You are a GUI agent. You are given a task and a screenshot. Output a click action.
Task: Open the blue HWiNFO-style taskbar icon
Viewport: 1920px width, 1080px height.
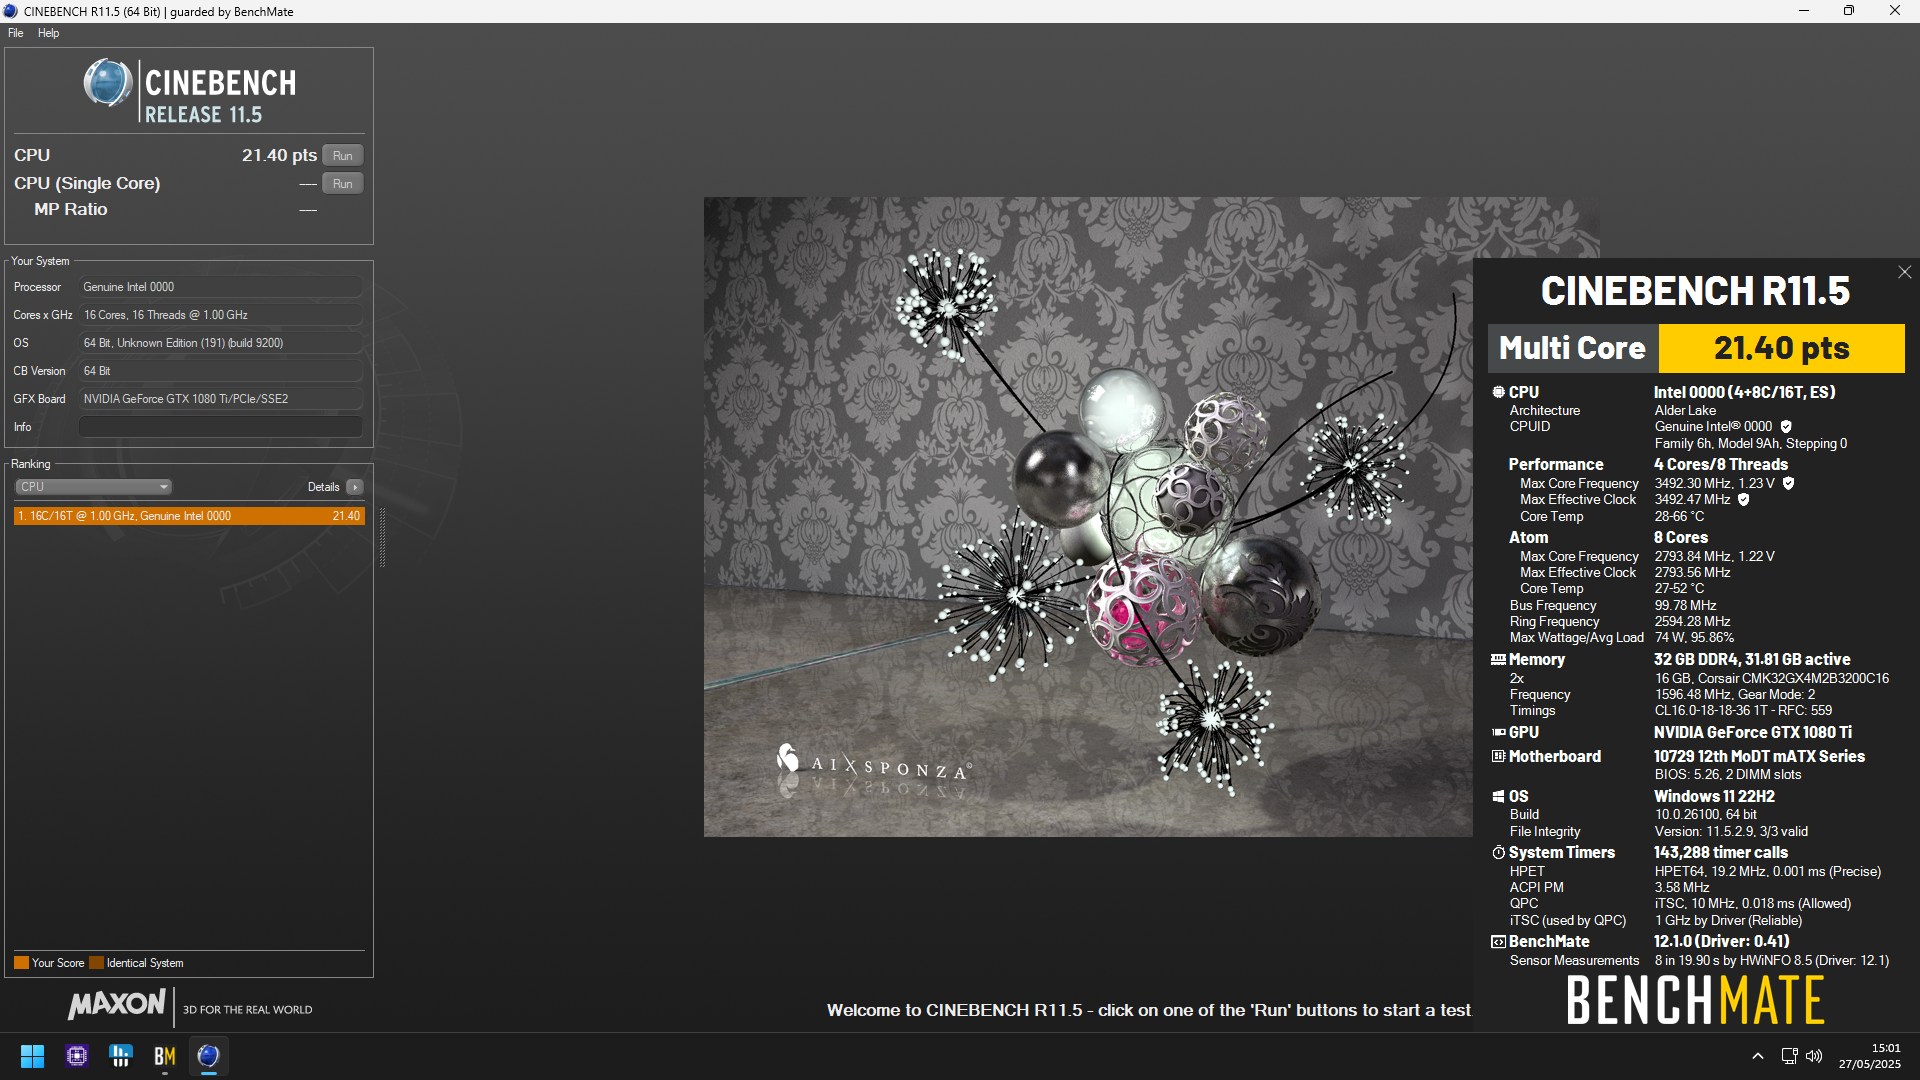121,1056
